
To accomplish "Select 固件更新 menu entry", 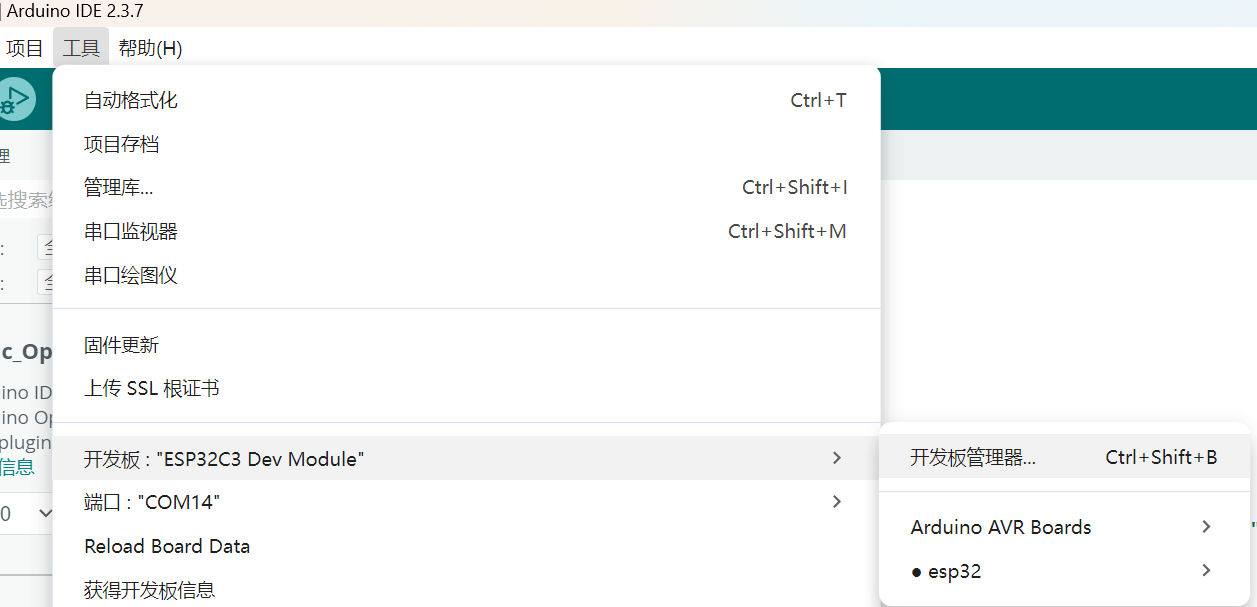I will 466,345.
